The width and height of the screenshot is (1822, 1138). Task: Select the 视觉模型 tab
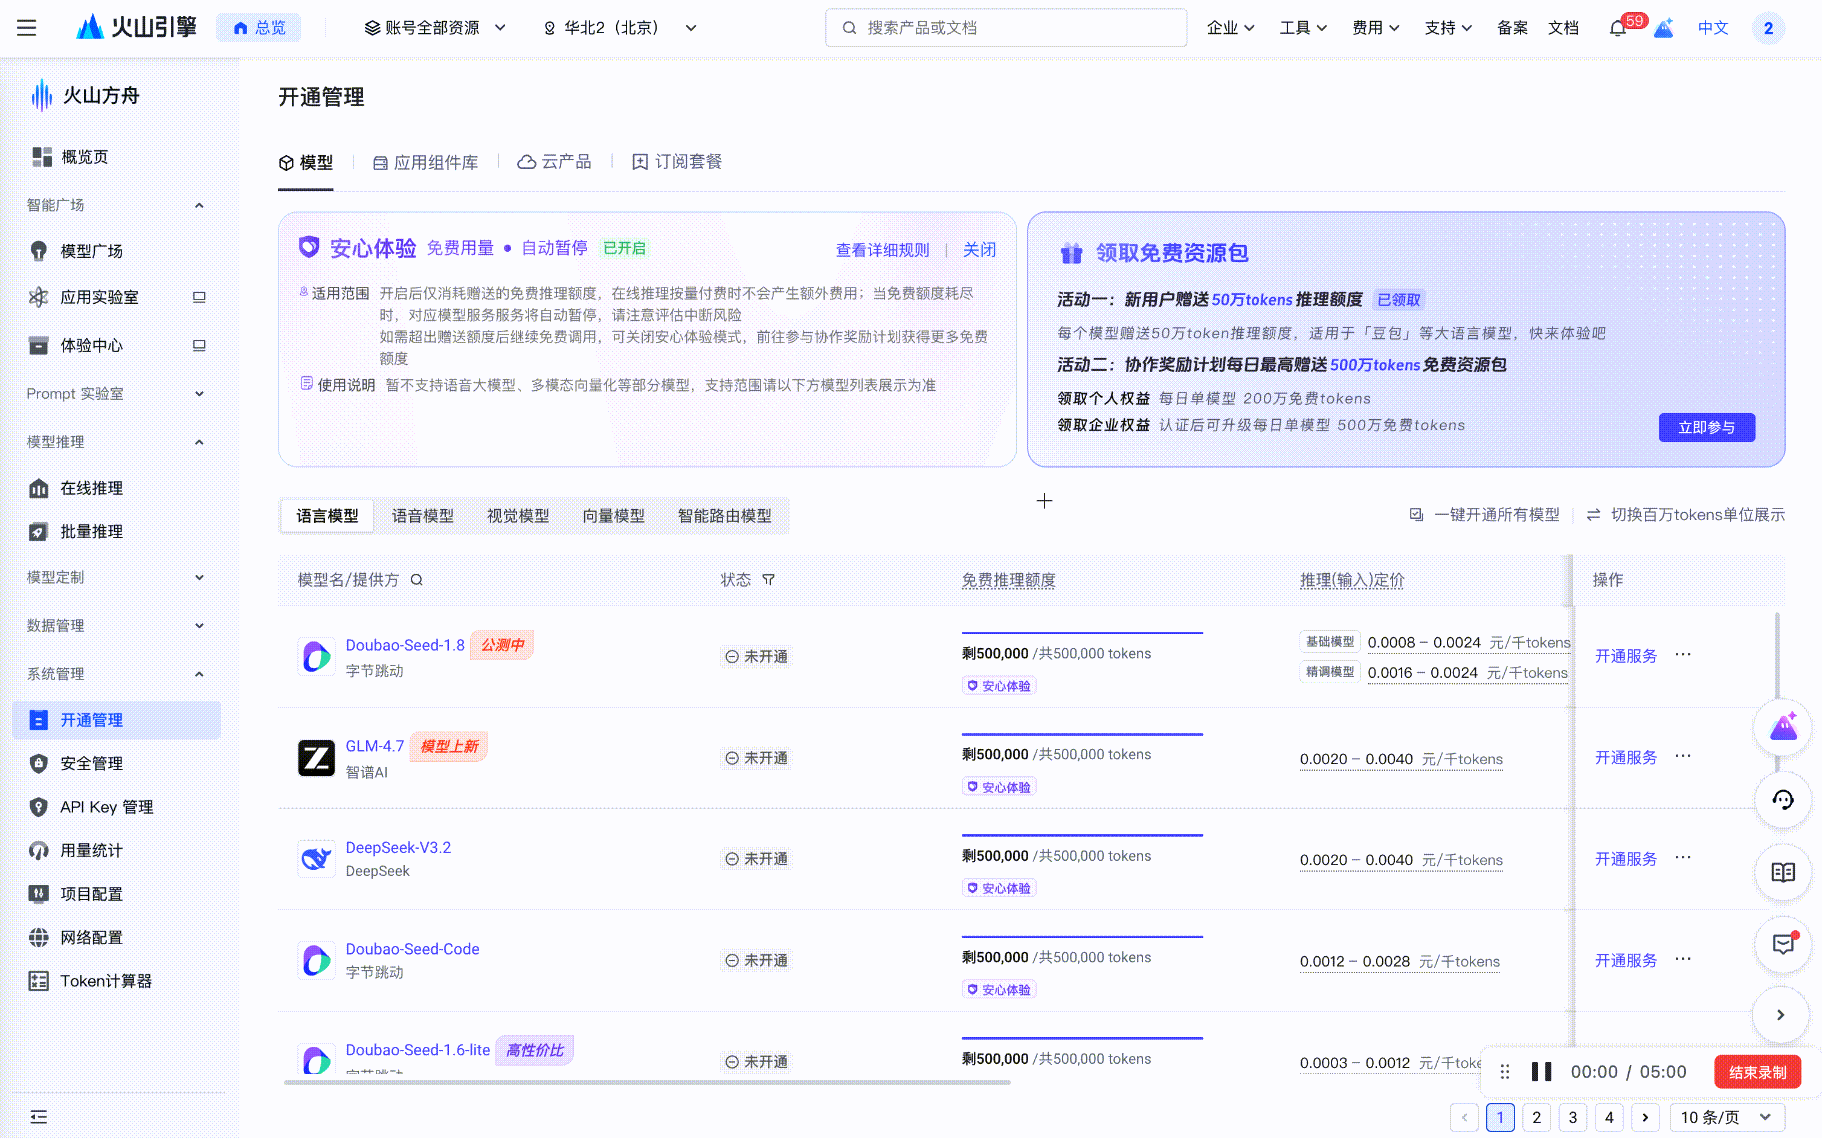518,516
